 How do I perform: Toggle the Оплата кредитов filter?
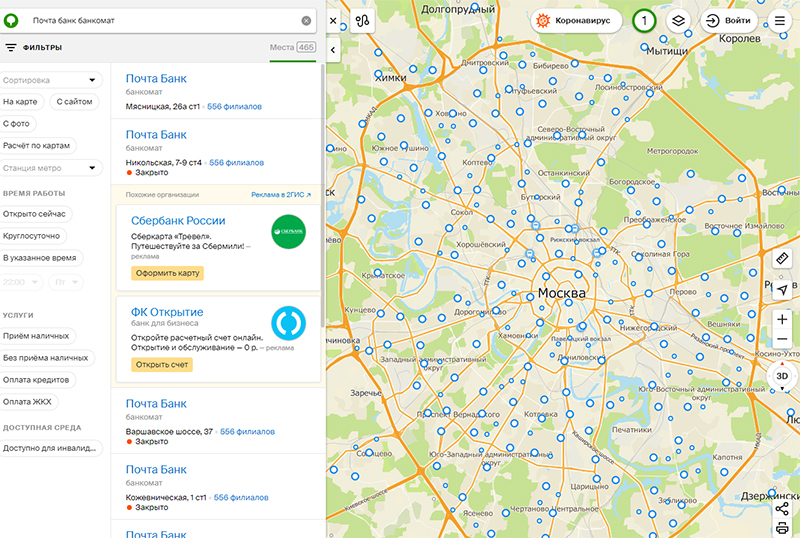[36, 380]
